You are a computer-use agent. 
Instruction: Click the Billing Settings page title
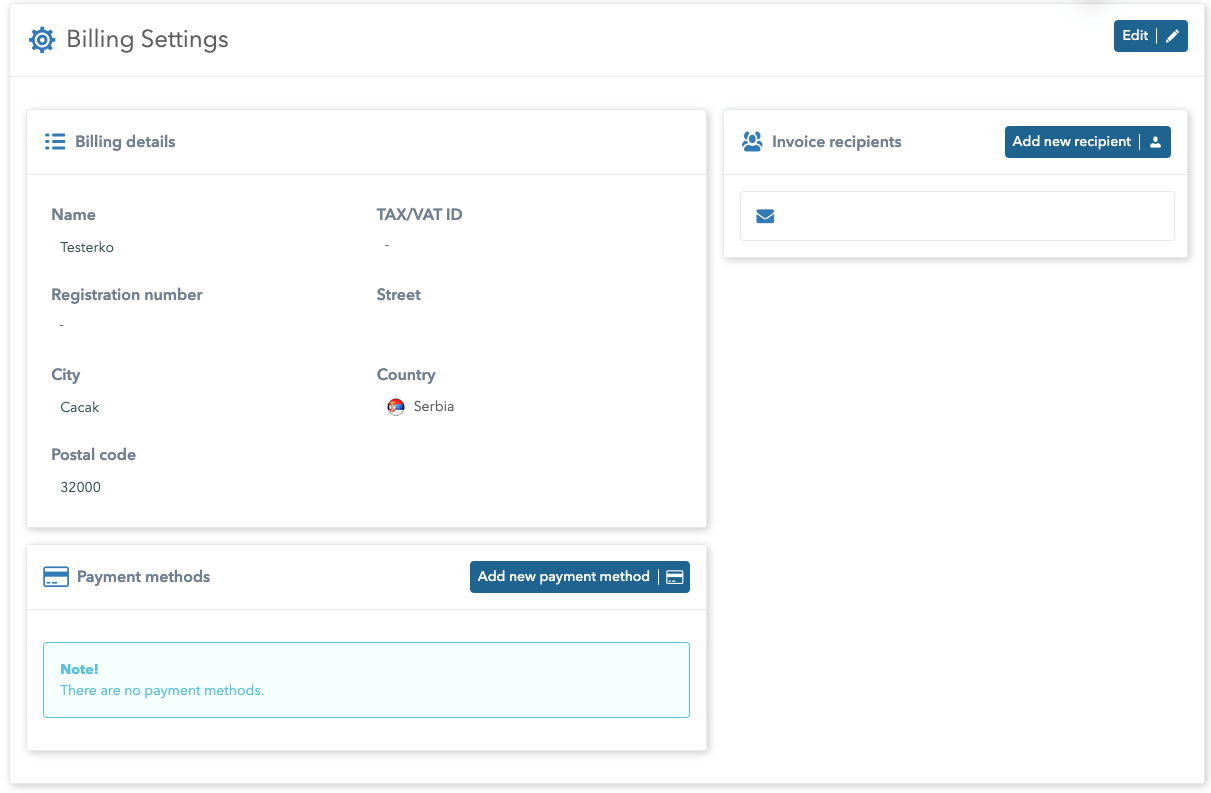coord(147,40)
